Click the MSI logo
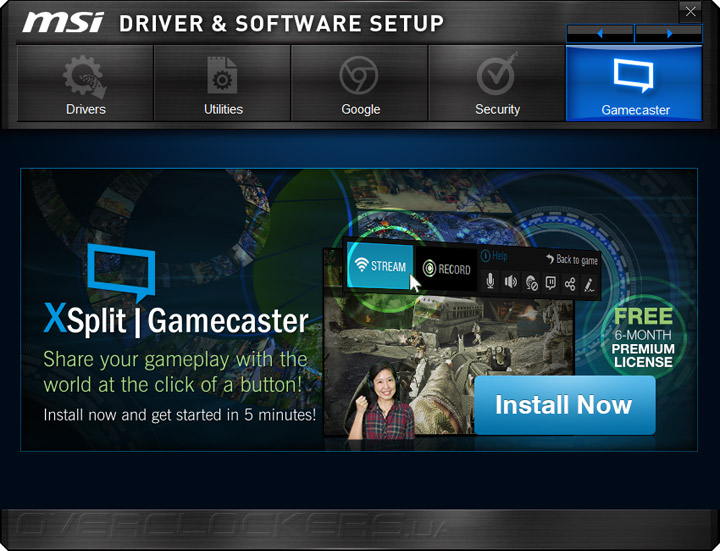This screenshot has height=551, width=720. pos(63,22)
